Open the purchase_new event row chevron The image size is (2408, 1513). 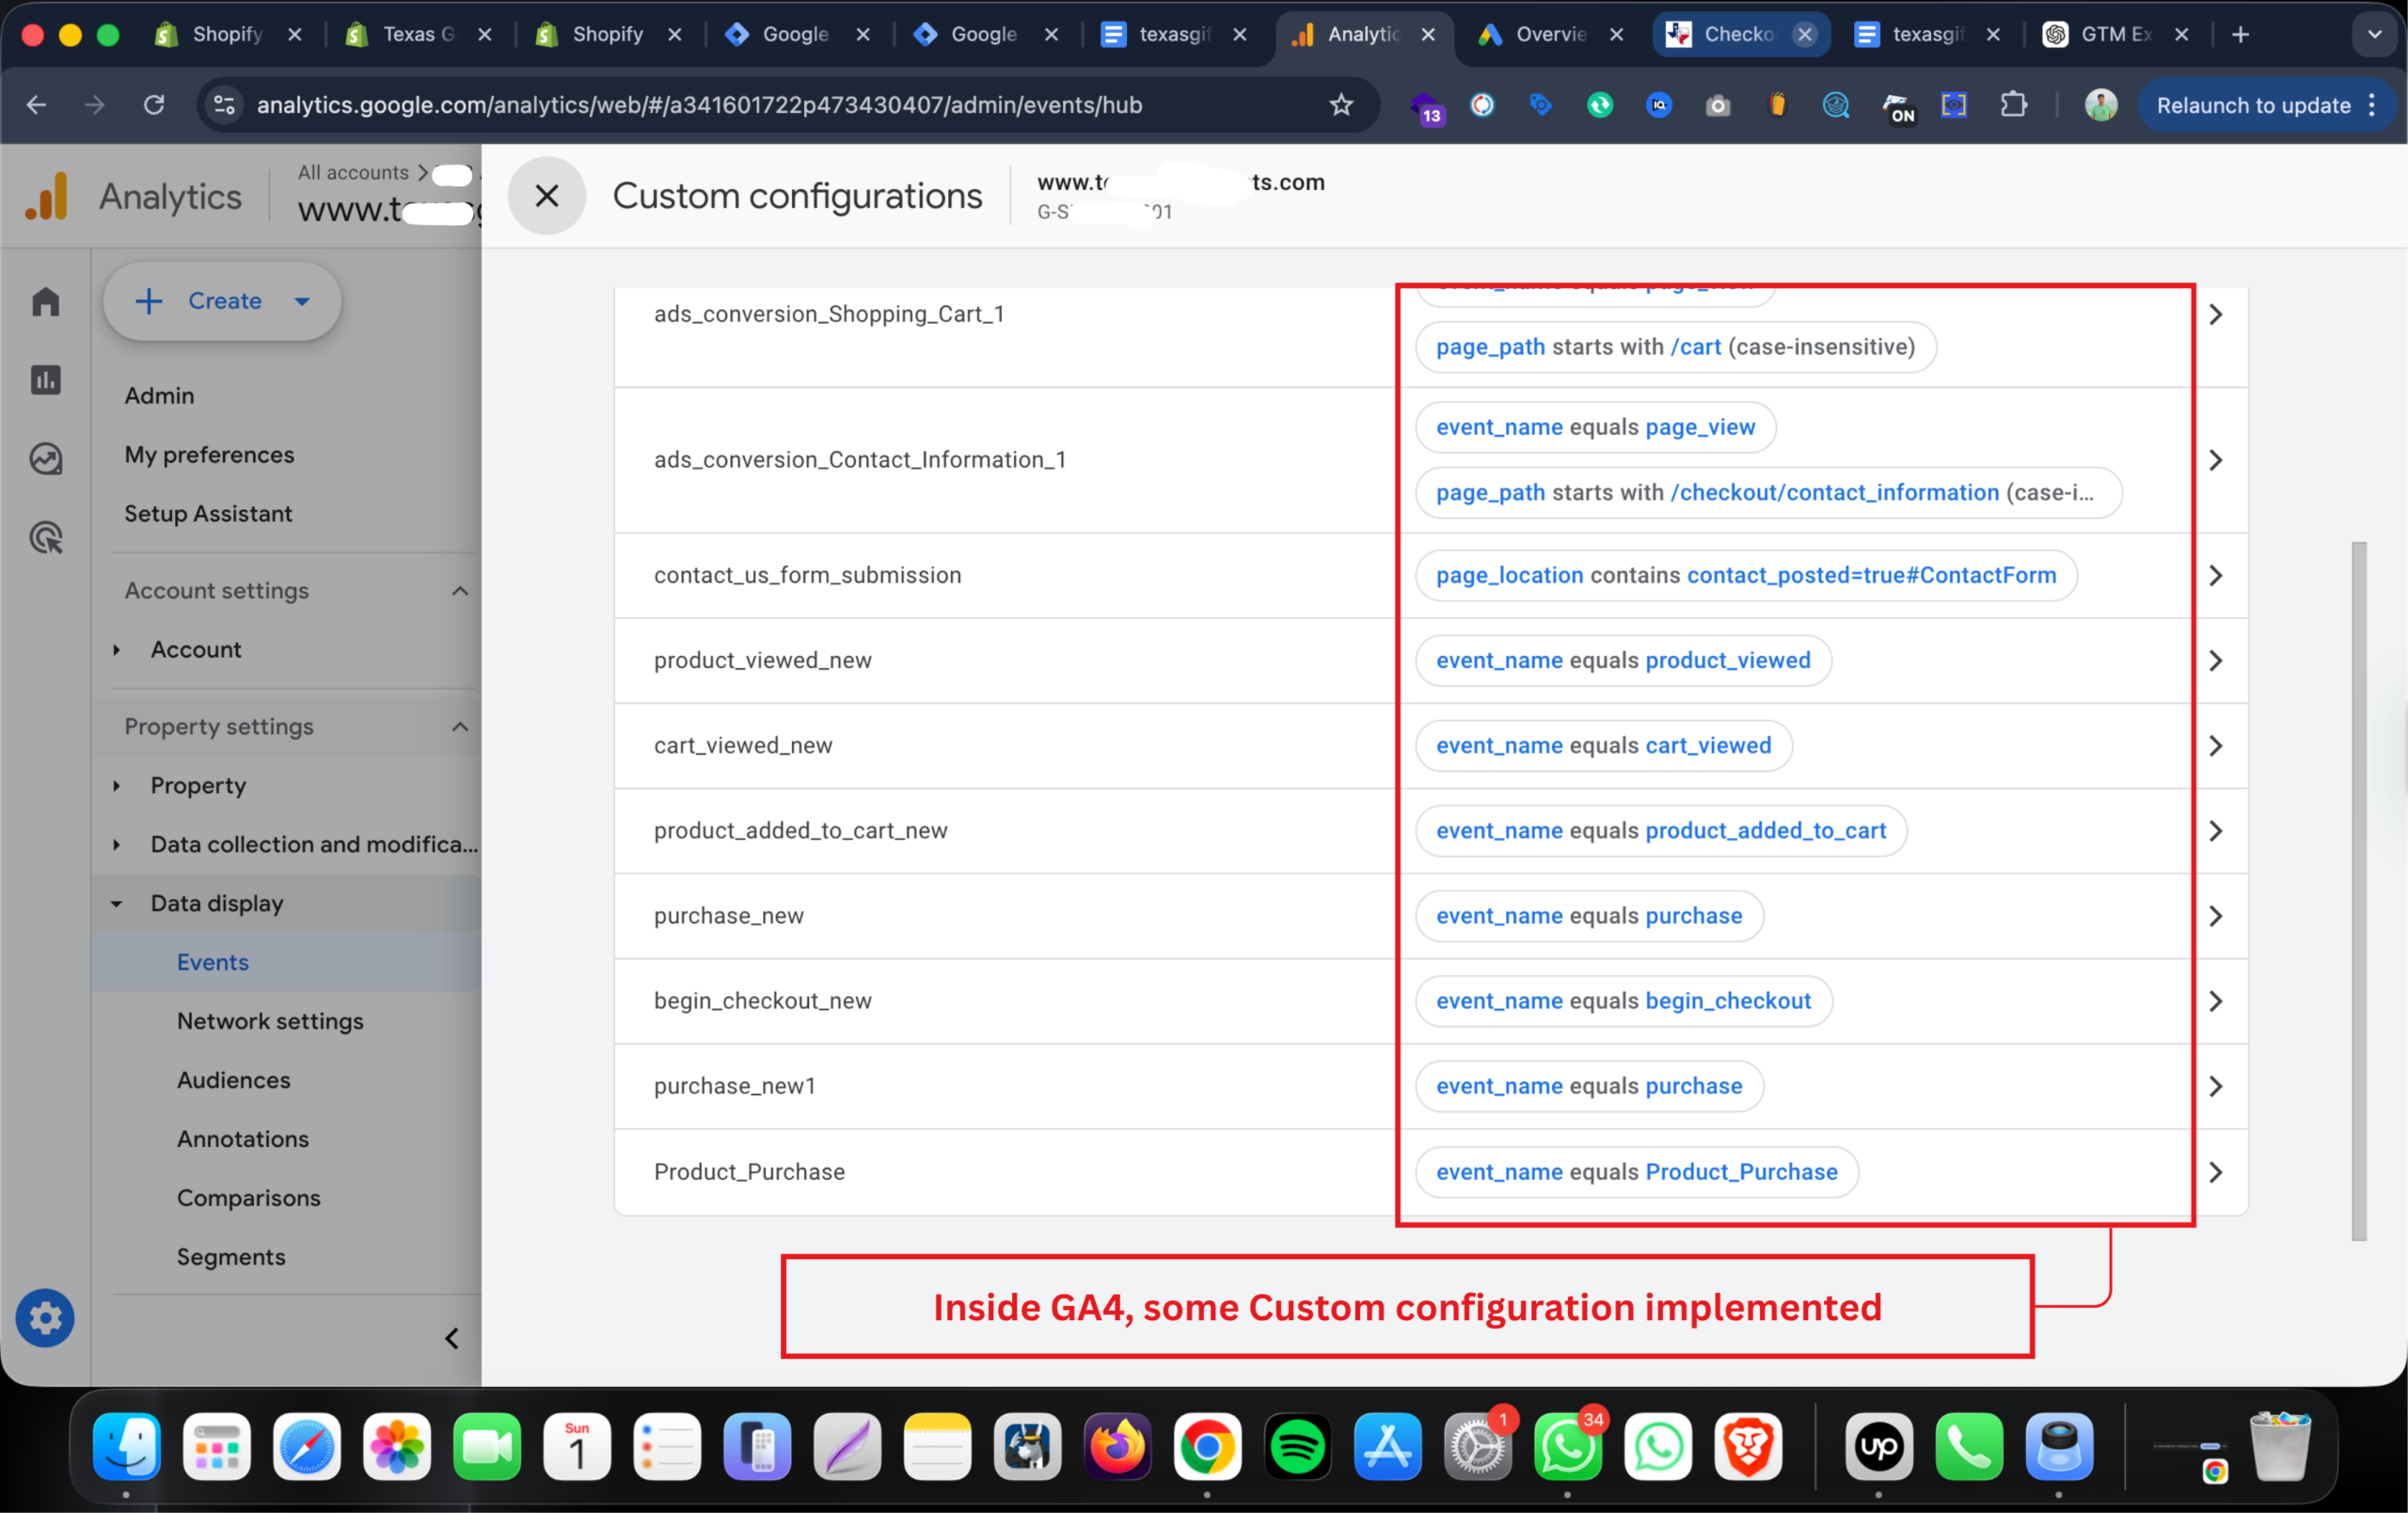click(x=2216, y=916)
